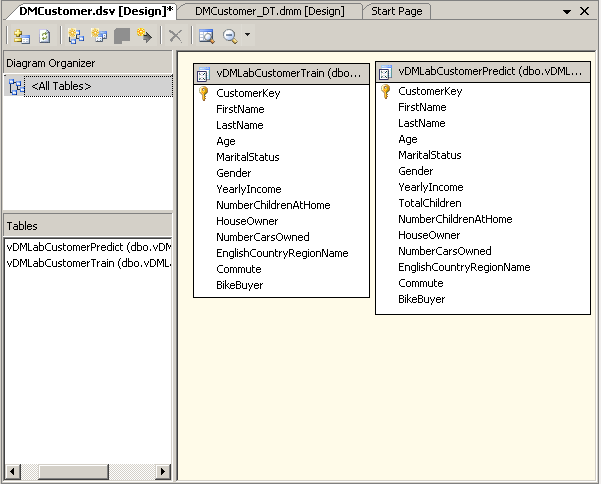Click the Diagram Organizer pane header
Image resolution: width=601 pixels, height=484 pixels.
(88, 63)
